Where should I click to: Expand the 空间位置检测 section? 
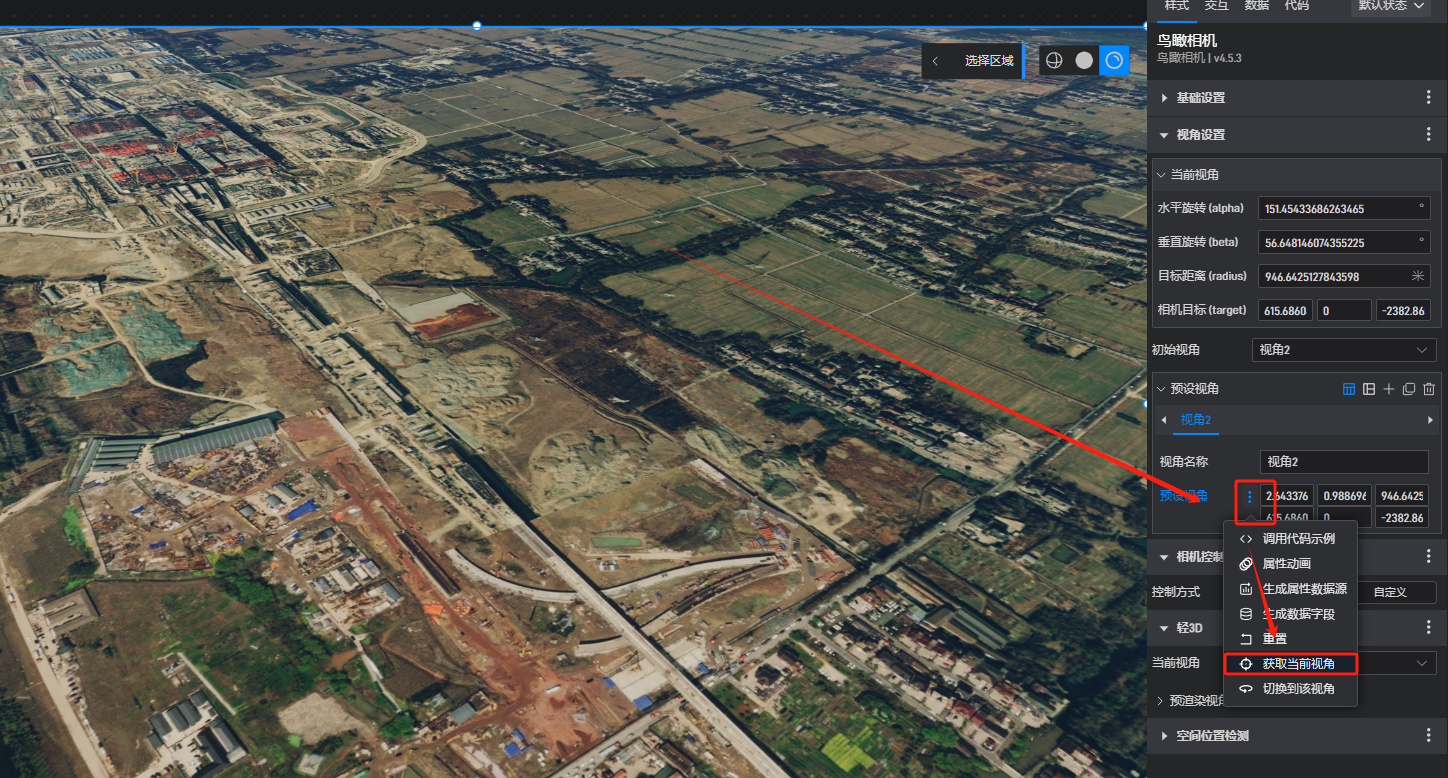(1212, 736)
